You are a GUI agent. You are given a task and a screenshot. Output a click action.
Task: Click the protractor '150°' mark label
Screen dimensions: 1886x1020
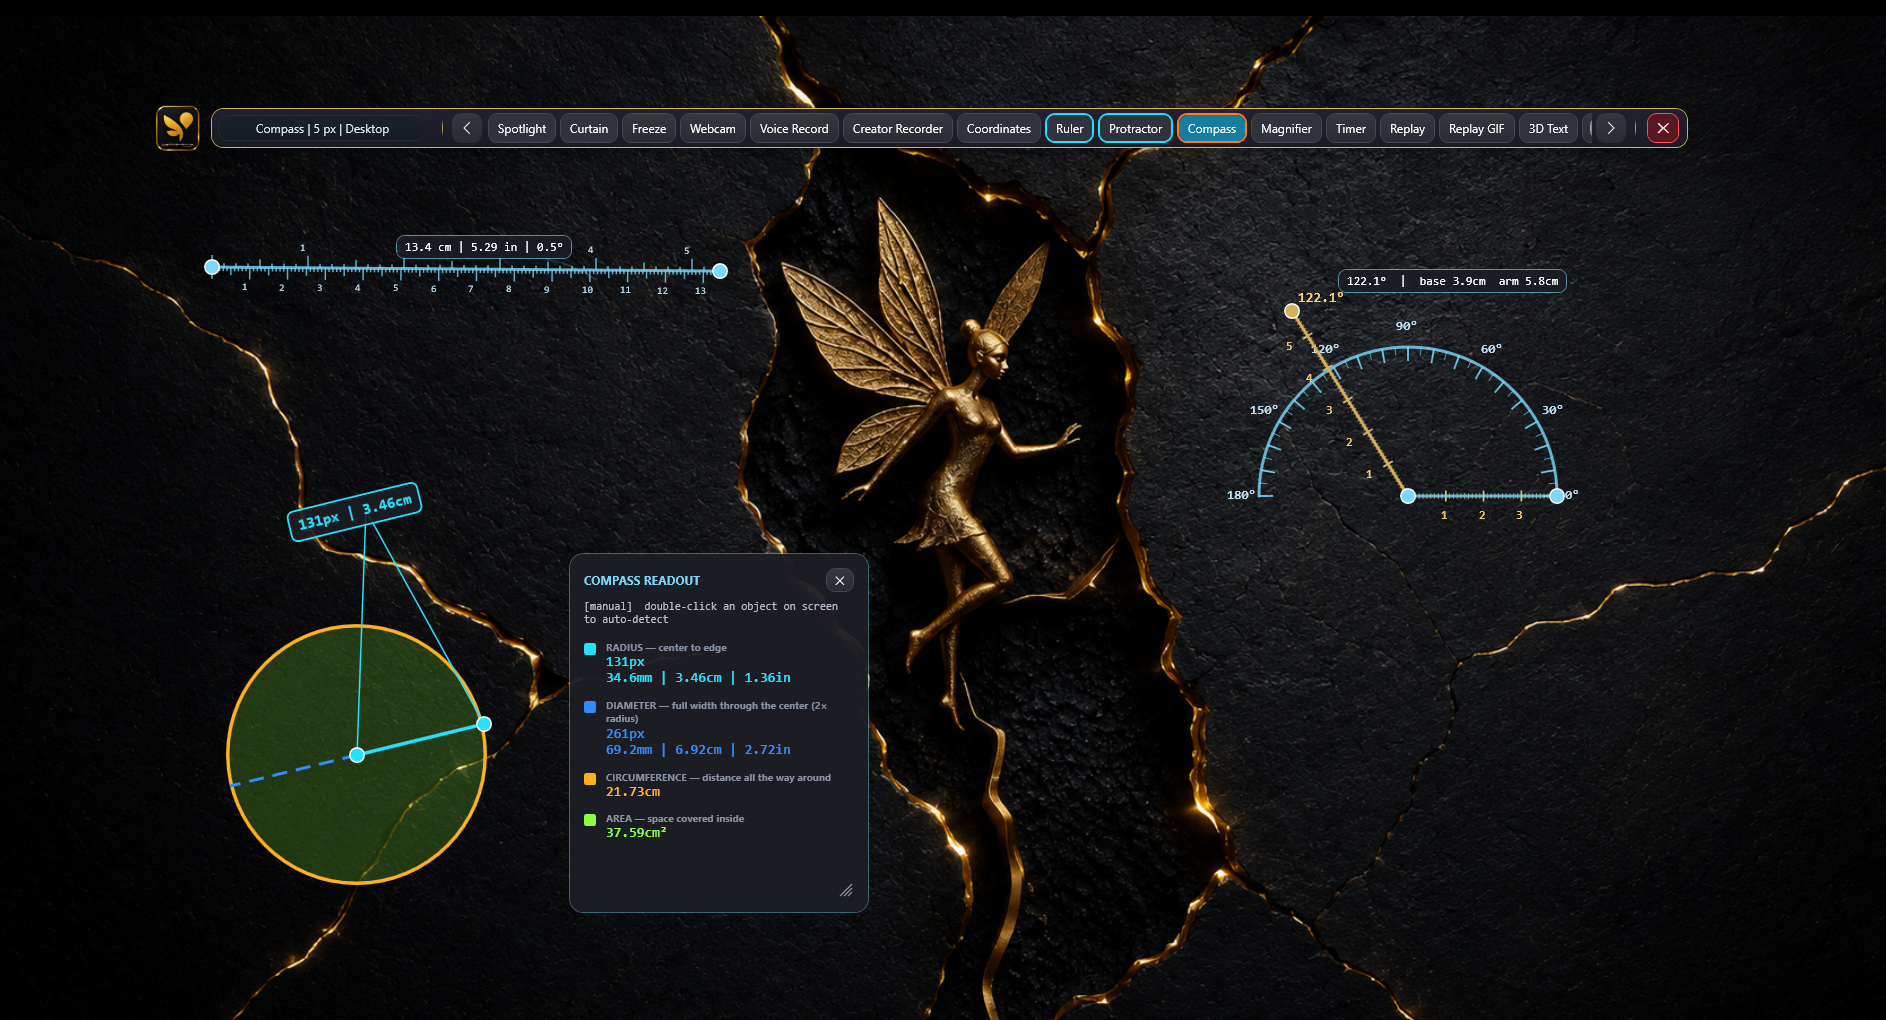(1264, 410)
